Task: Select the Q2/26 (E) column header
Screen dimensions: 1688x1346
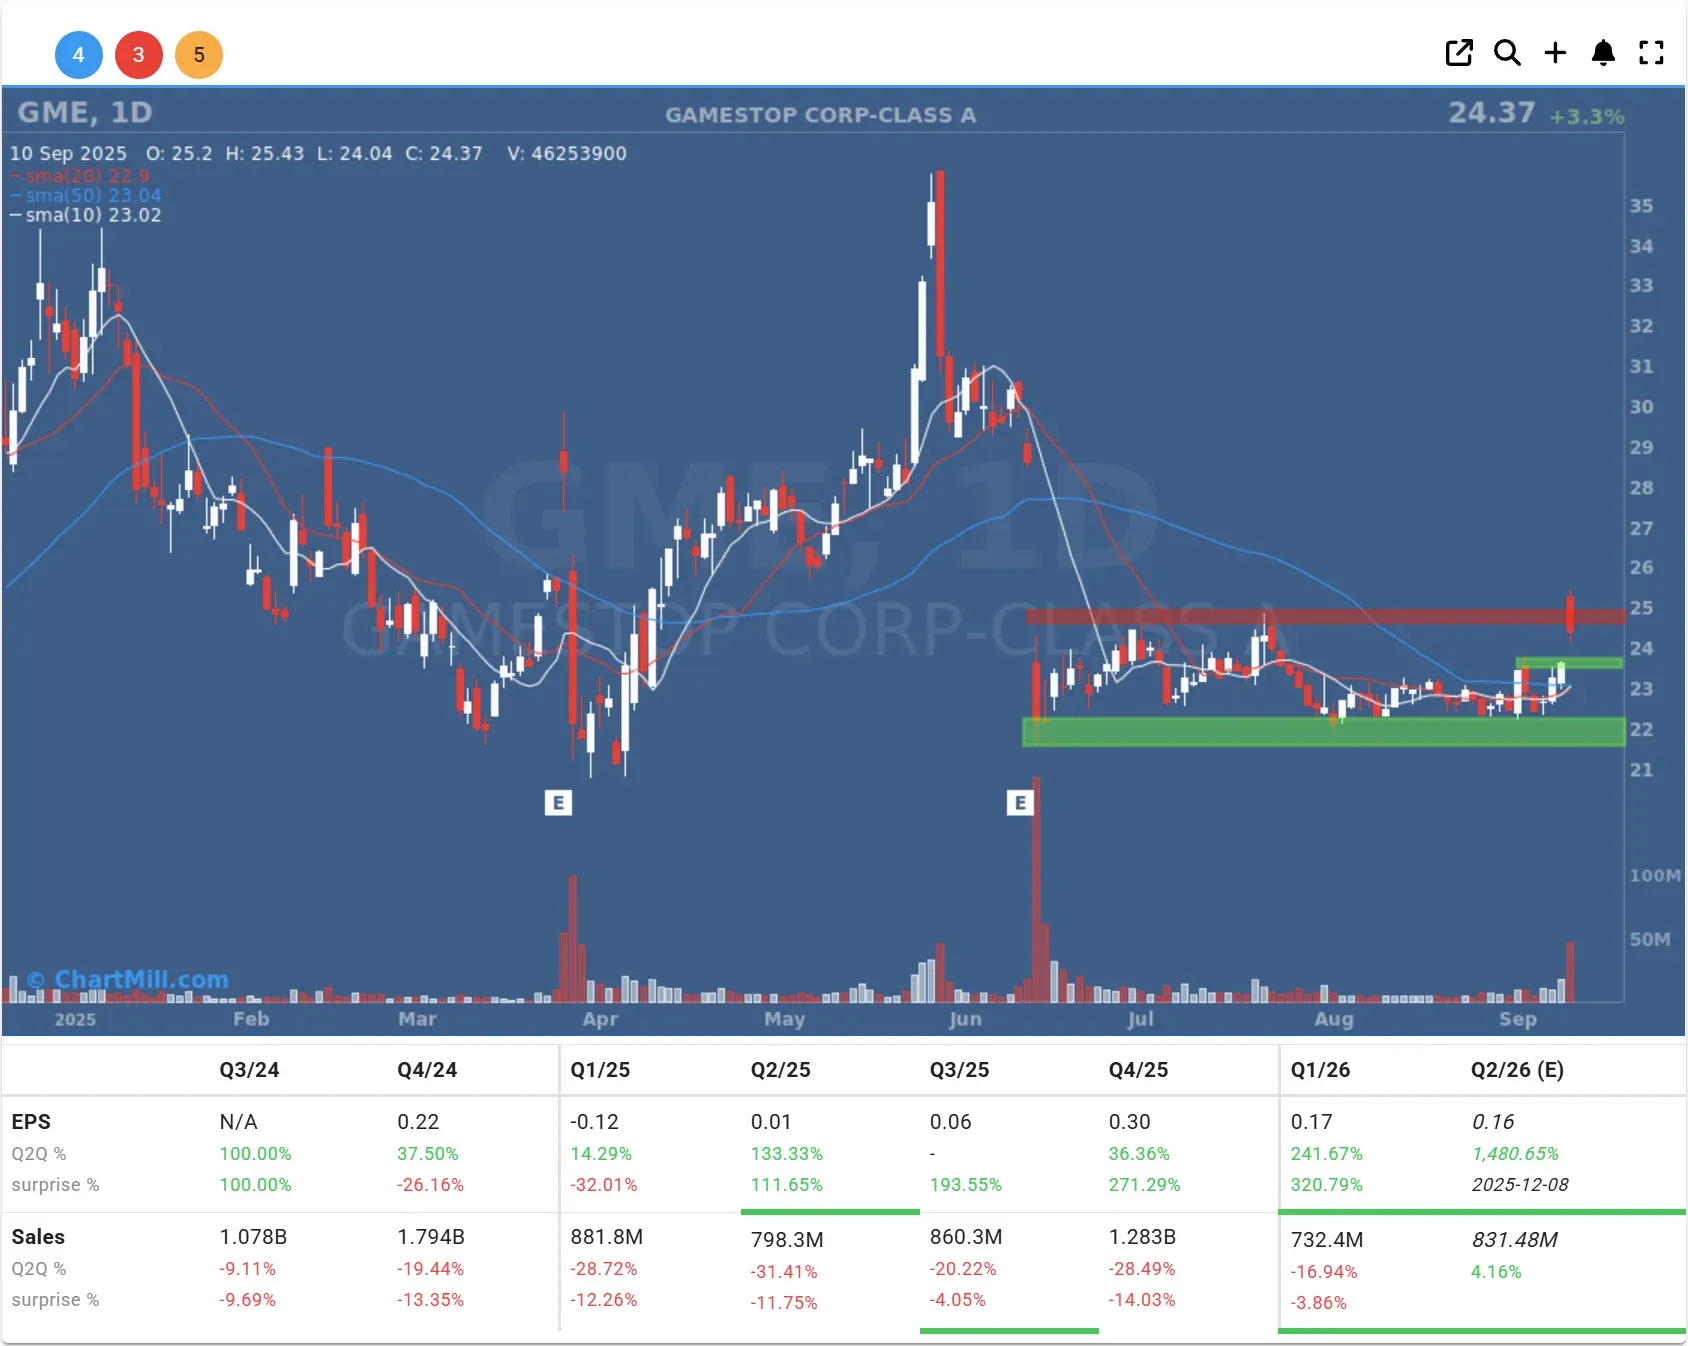Action: (1516, 1070)
